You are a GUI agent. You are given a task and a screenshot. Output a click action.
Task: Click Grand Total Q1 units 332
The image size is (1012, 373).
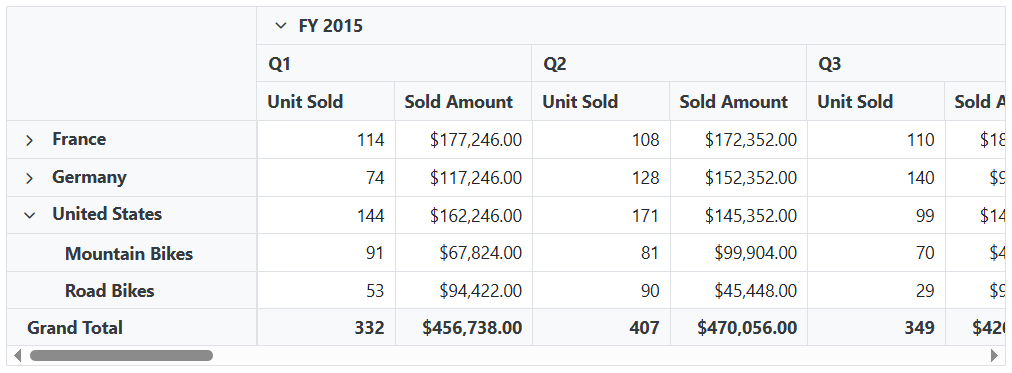(x=326, y=327)
